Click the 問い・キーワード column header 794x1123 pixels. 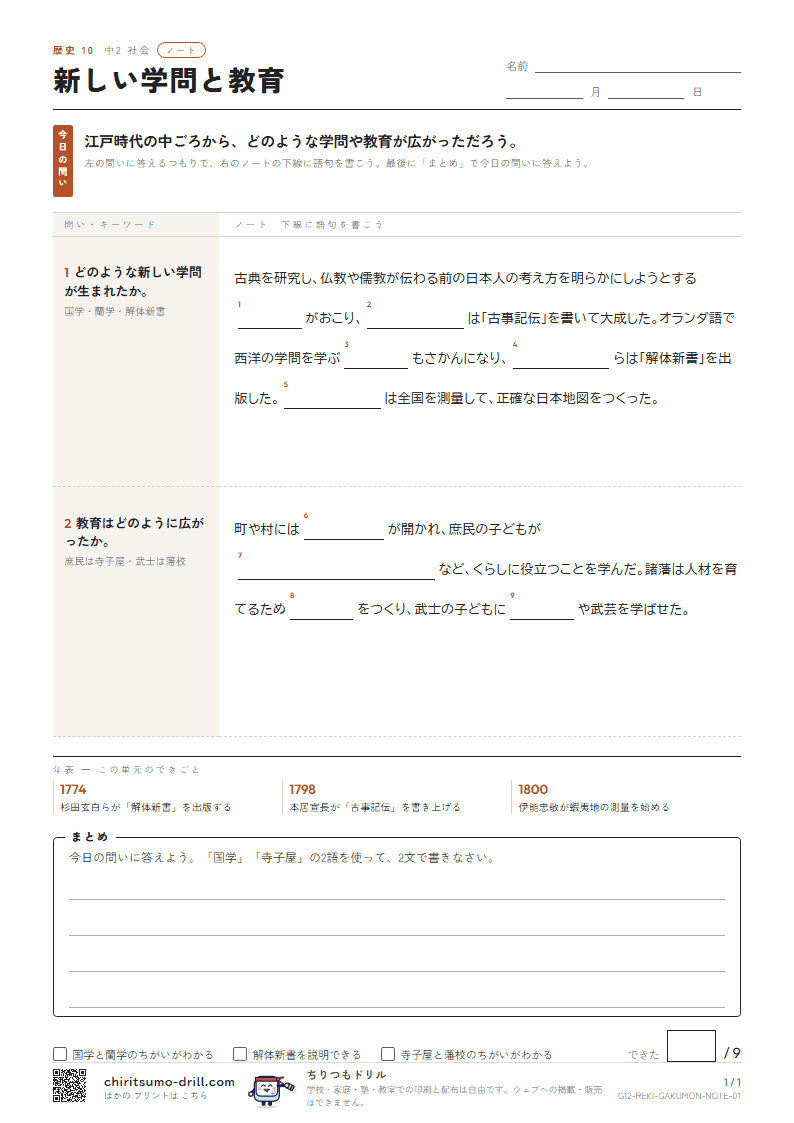point(110,224)
